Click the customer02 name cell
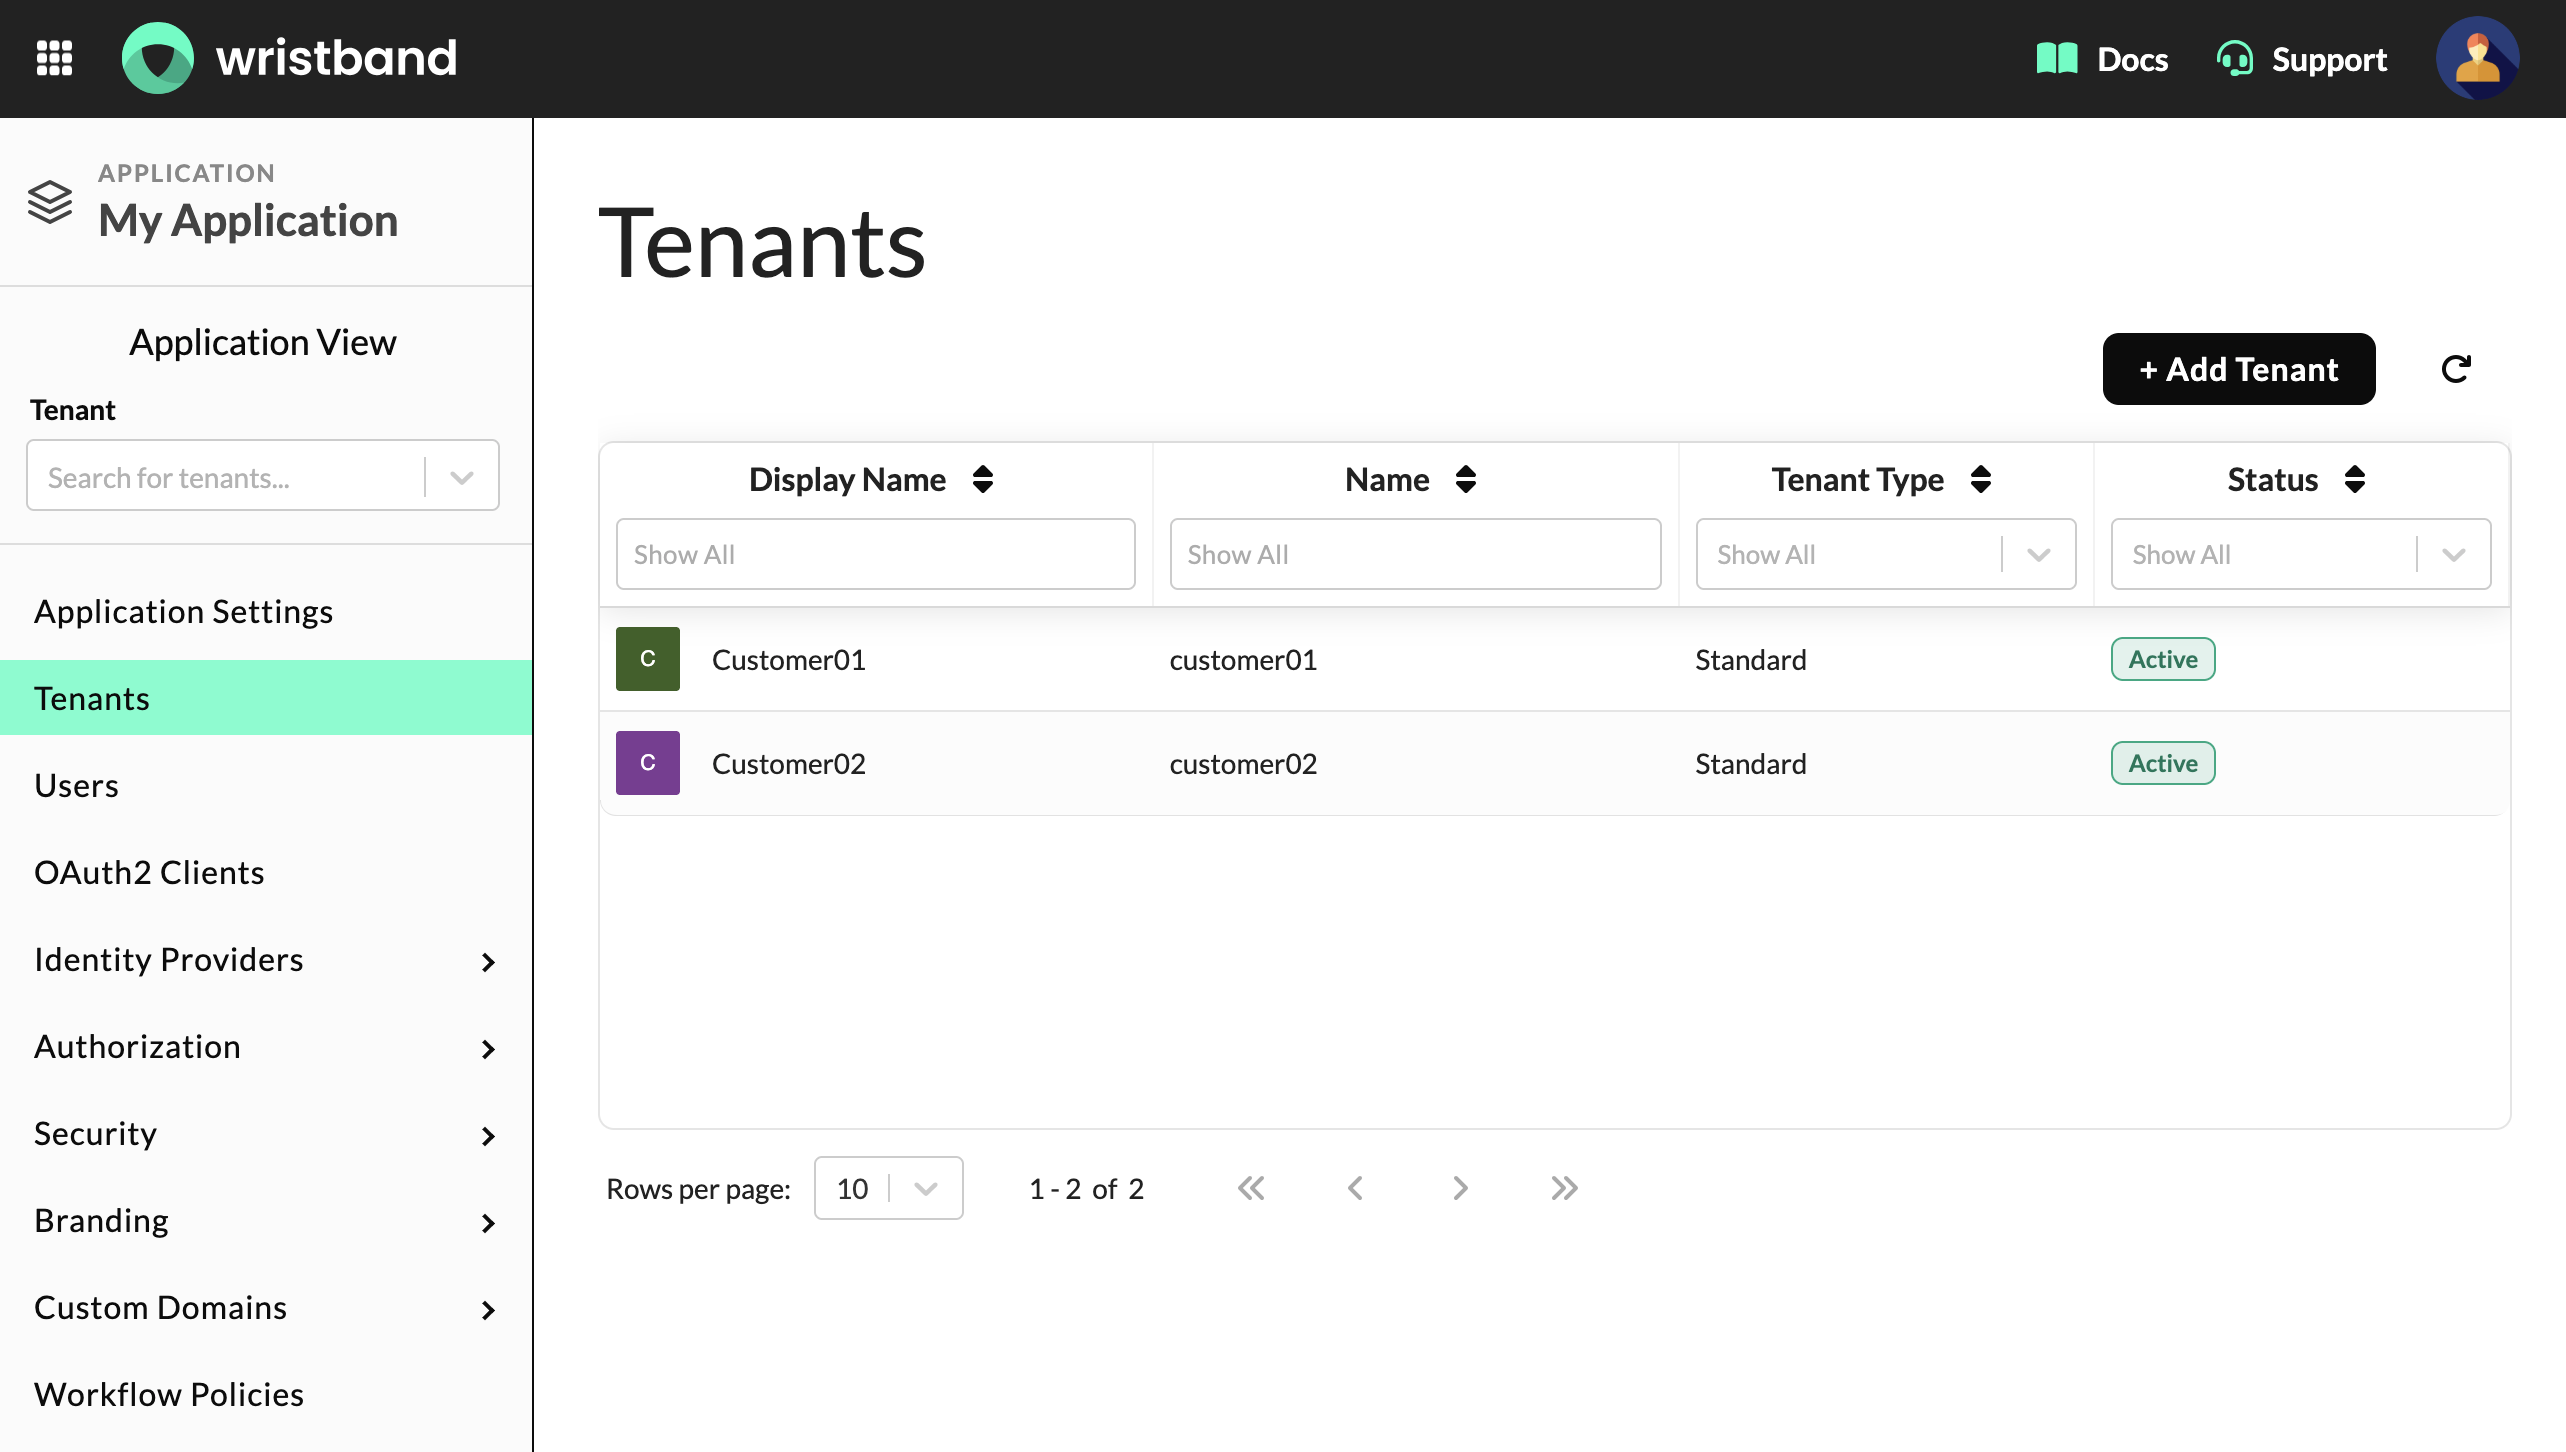The image size is (2566, 1452). point(1243,764)
